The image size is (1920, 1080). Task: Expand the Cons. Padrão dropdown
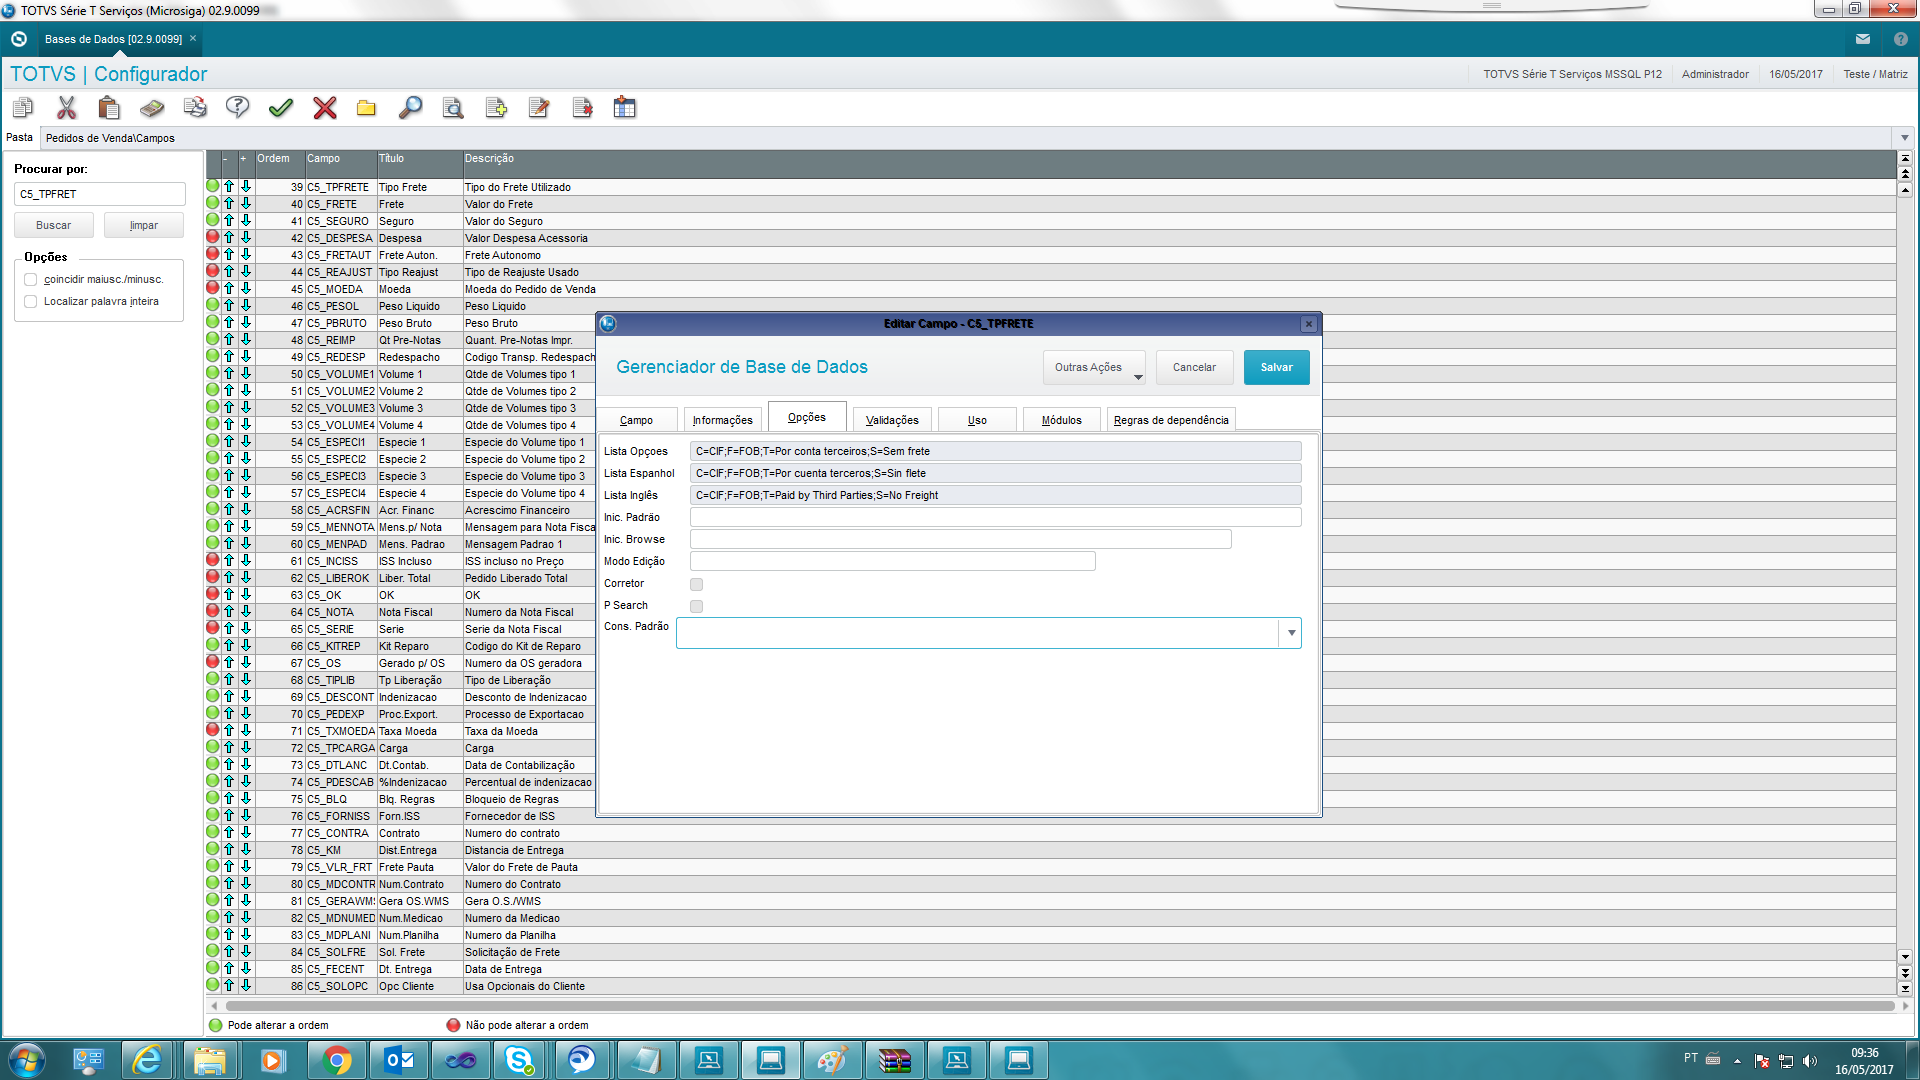1291,633
